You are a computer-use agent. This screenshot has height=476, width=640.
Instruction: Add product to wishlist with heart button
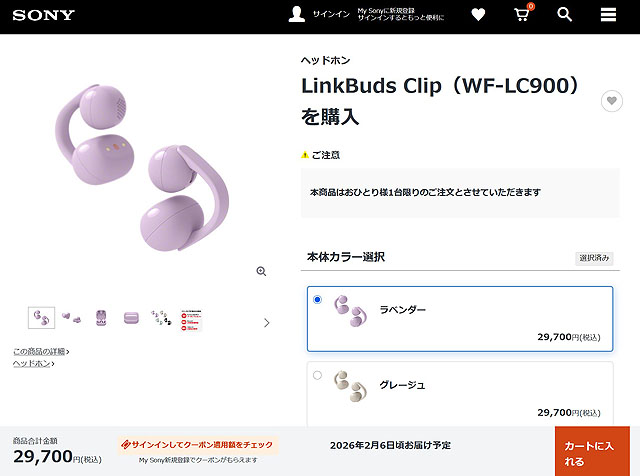611,101
